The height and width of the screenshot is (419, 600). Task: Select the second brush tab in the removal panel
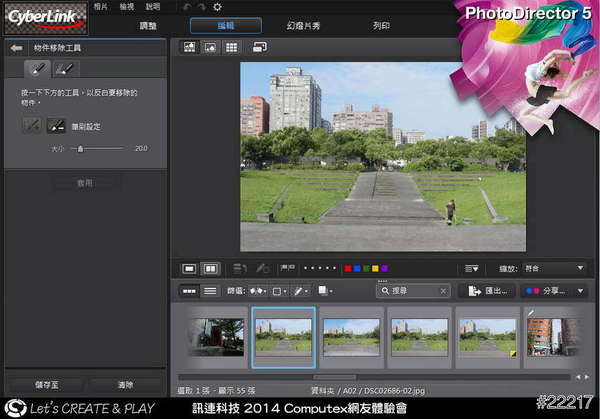coord(65,68)
